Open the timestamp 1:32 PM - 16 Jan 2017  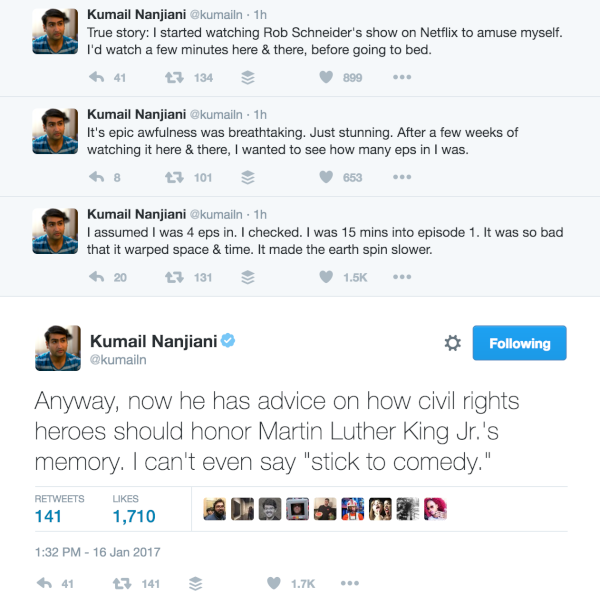coord(97,552)
